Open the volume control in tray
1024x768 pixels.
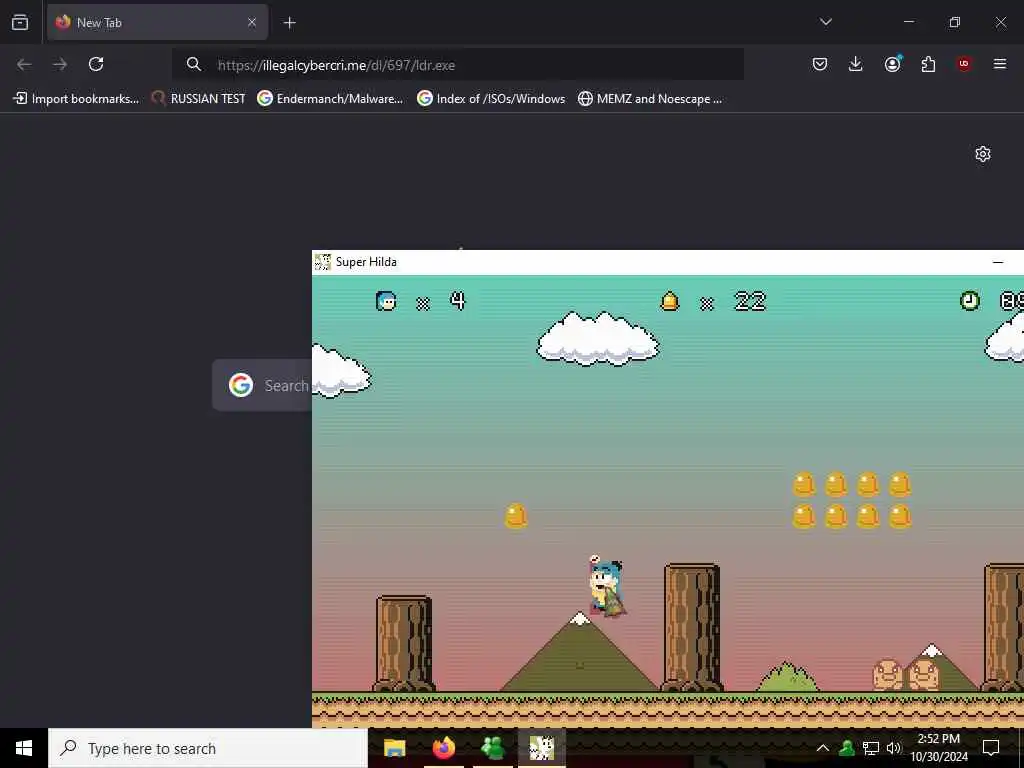894,748
